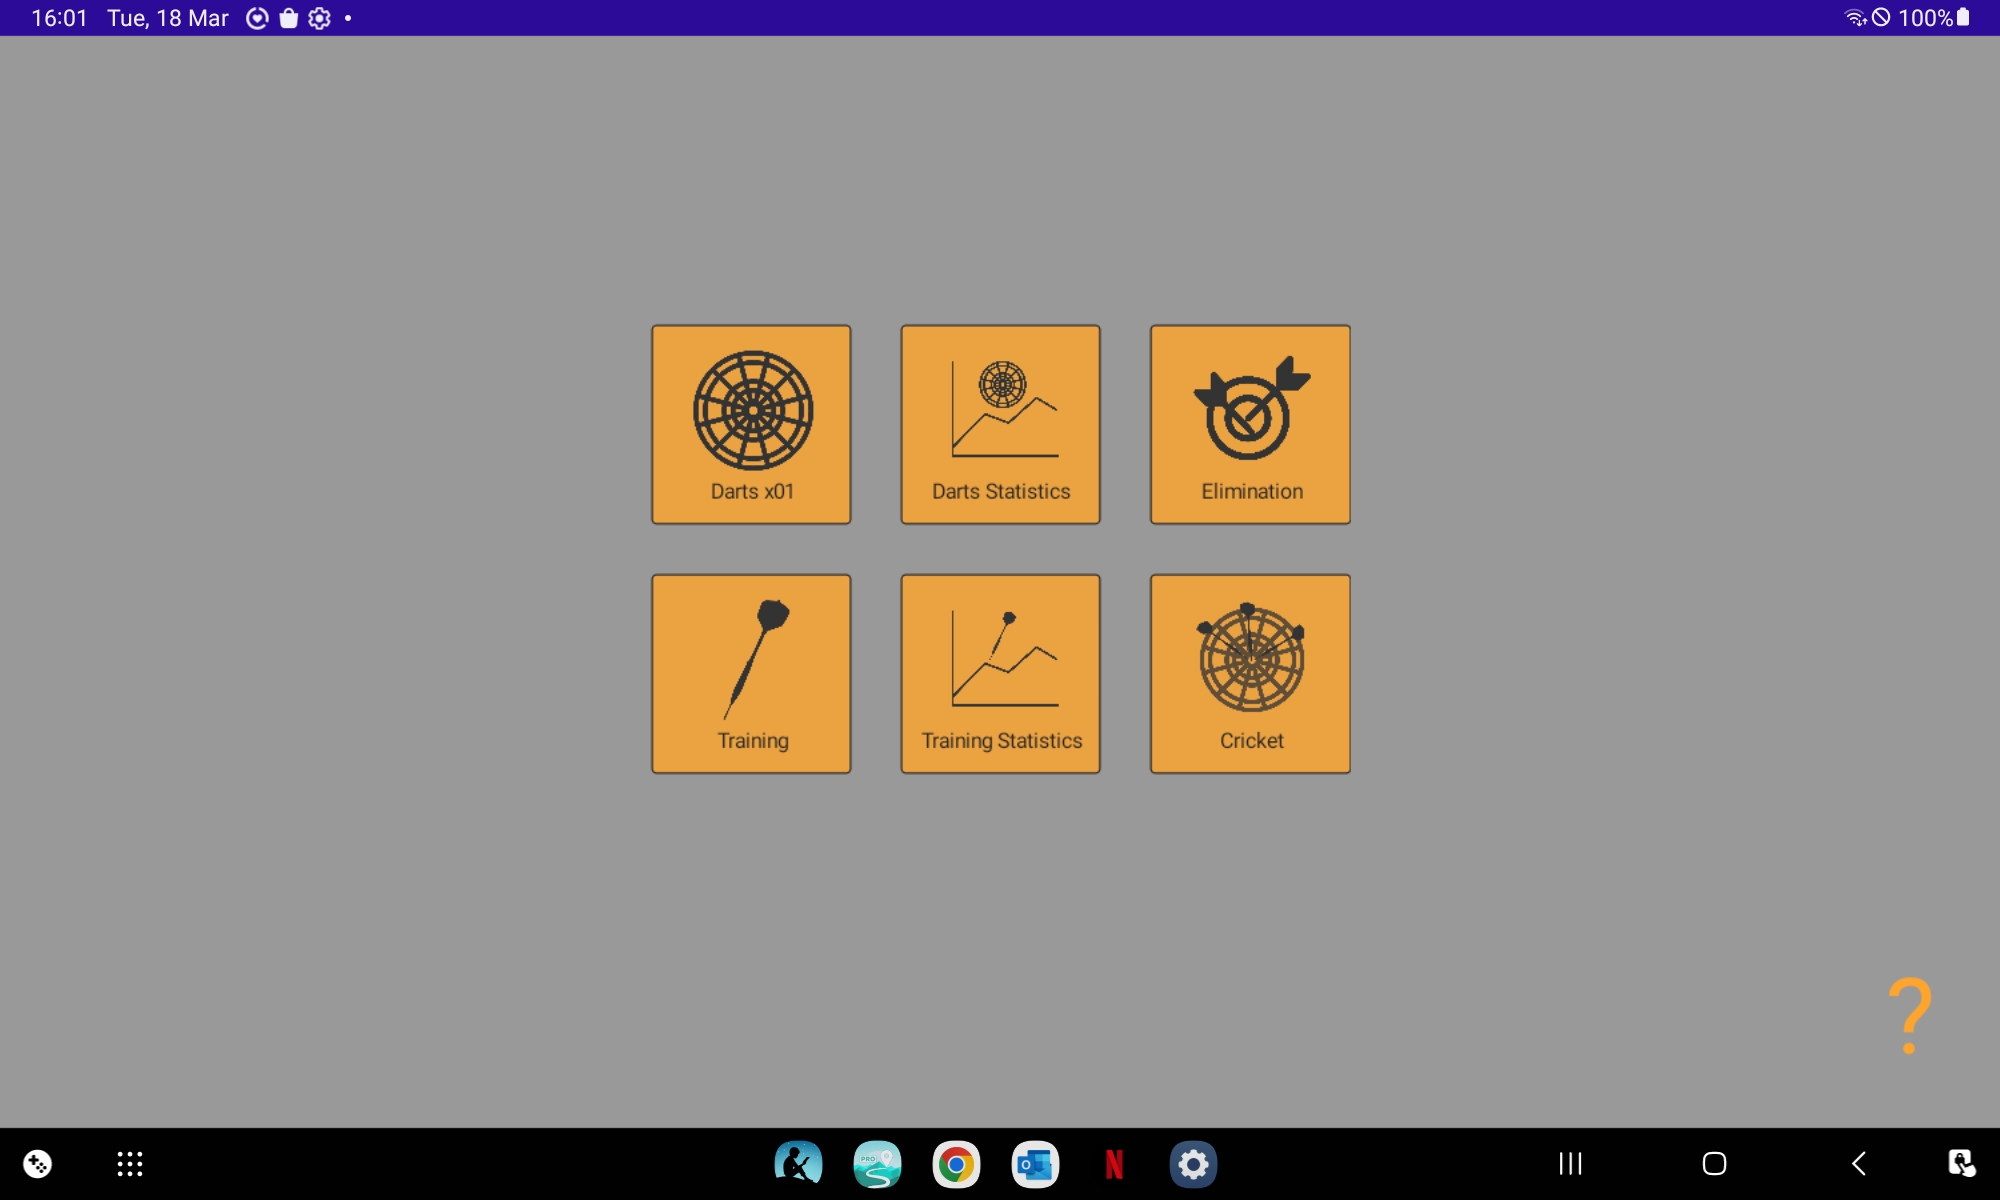Tap the orange question mark help
The image size is (2000, 1200).
pos(1909,1014)
